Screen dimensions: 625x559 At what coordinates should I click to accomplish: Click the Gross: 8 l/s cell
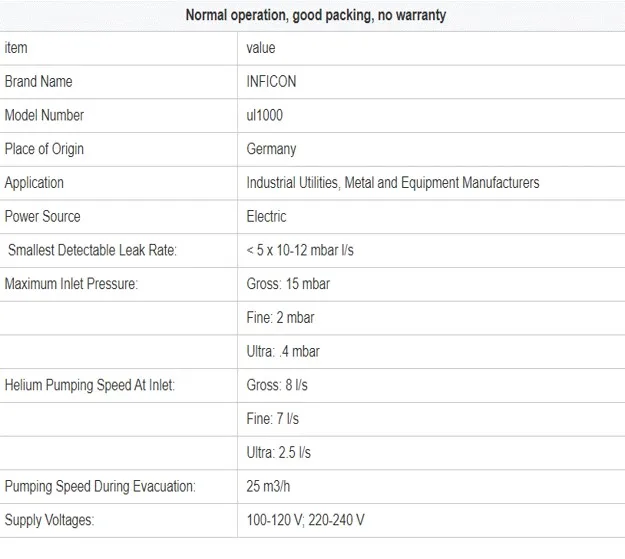pyautogui.click(x=276, y=385)
